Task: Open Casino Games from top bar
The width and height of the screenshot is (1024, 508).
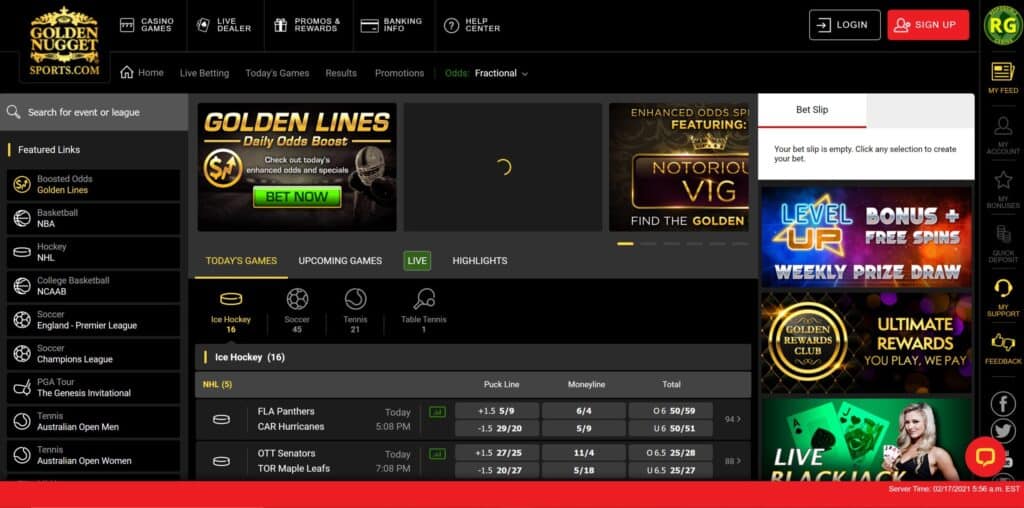Action: [x=146, y=25]
